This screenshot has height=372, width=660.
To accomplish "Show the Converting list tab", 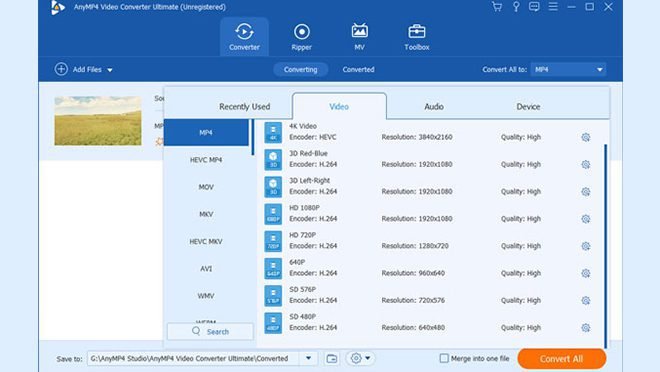I will [x=301, y=69].
